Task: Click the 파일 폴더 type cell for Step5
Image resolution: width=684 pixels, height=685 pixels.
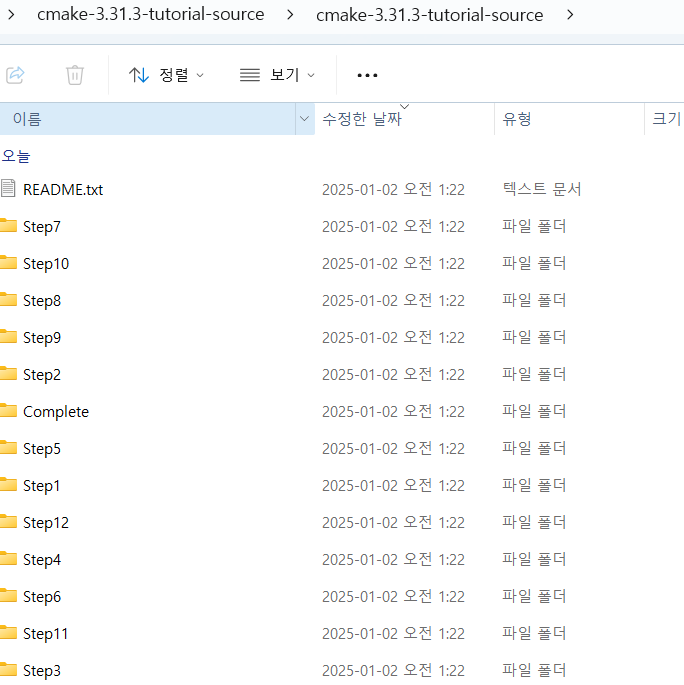Action: (534, 448)
